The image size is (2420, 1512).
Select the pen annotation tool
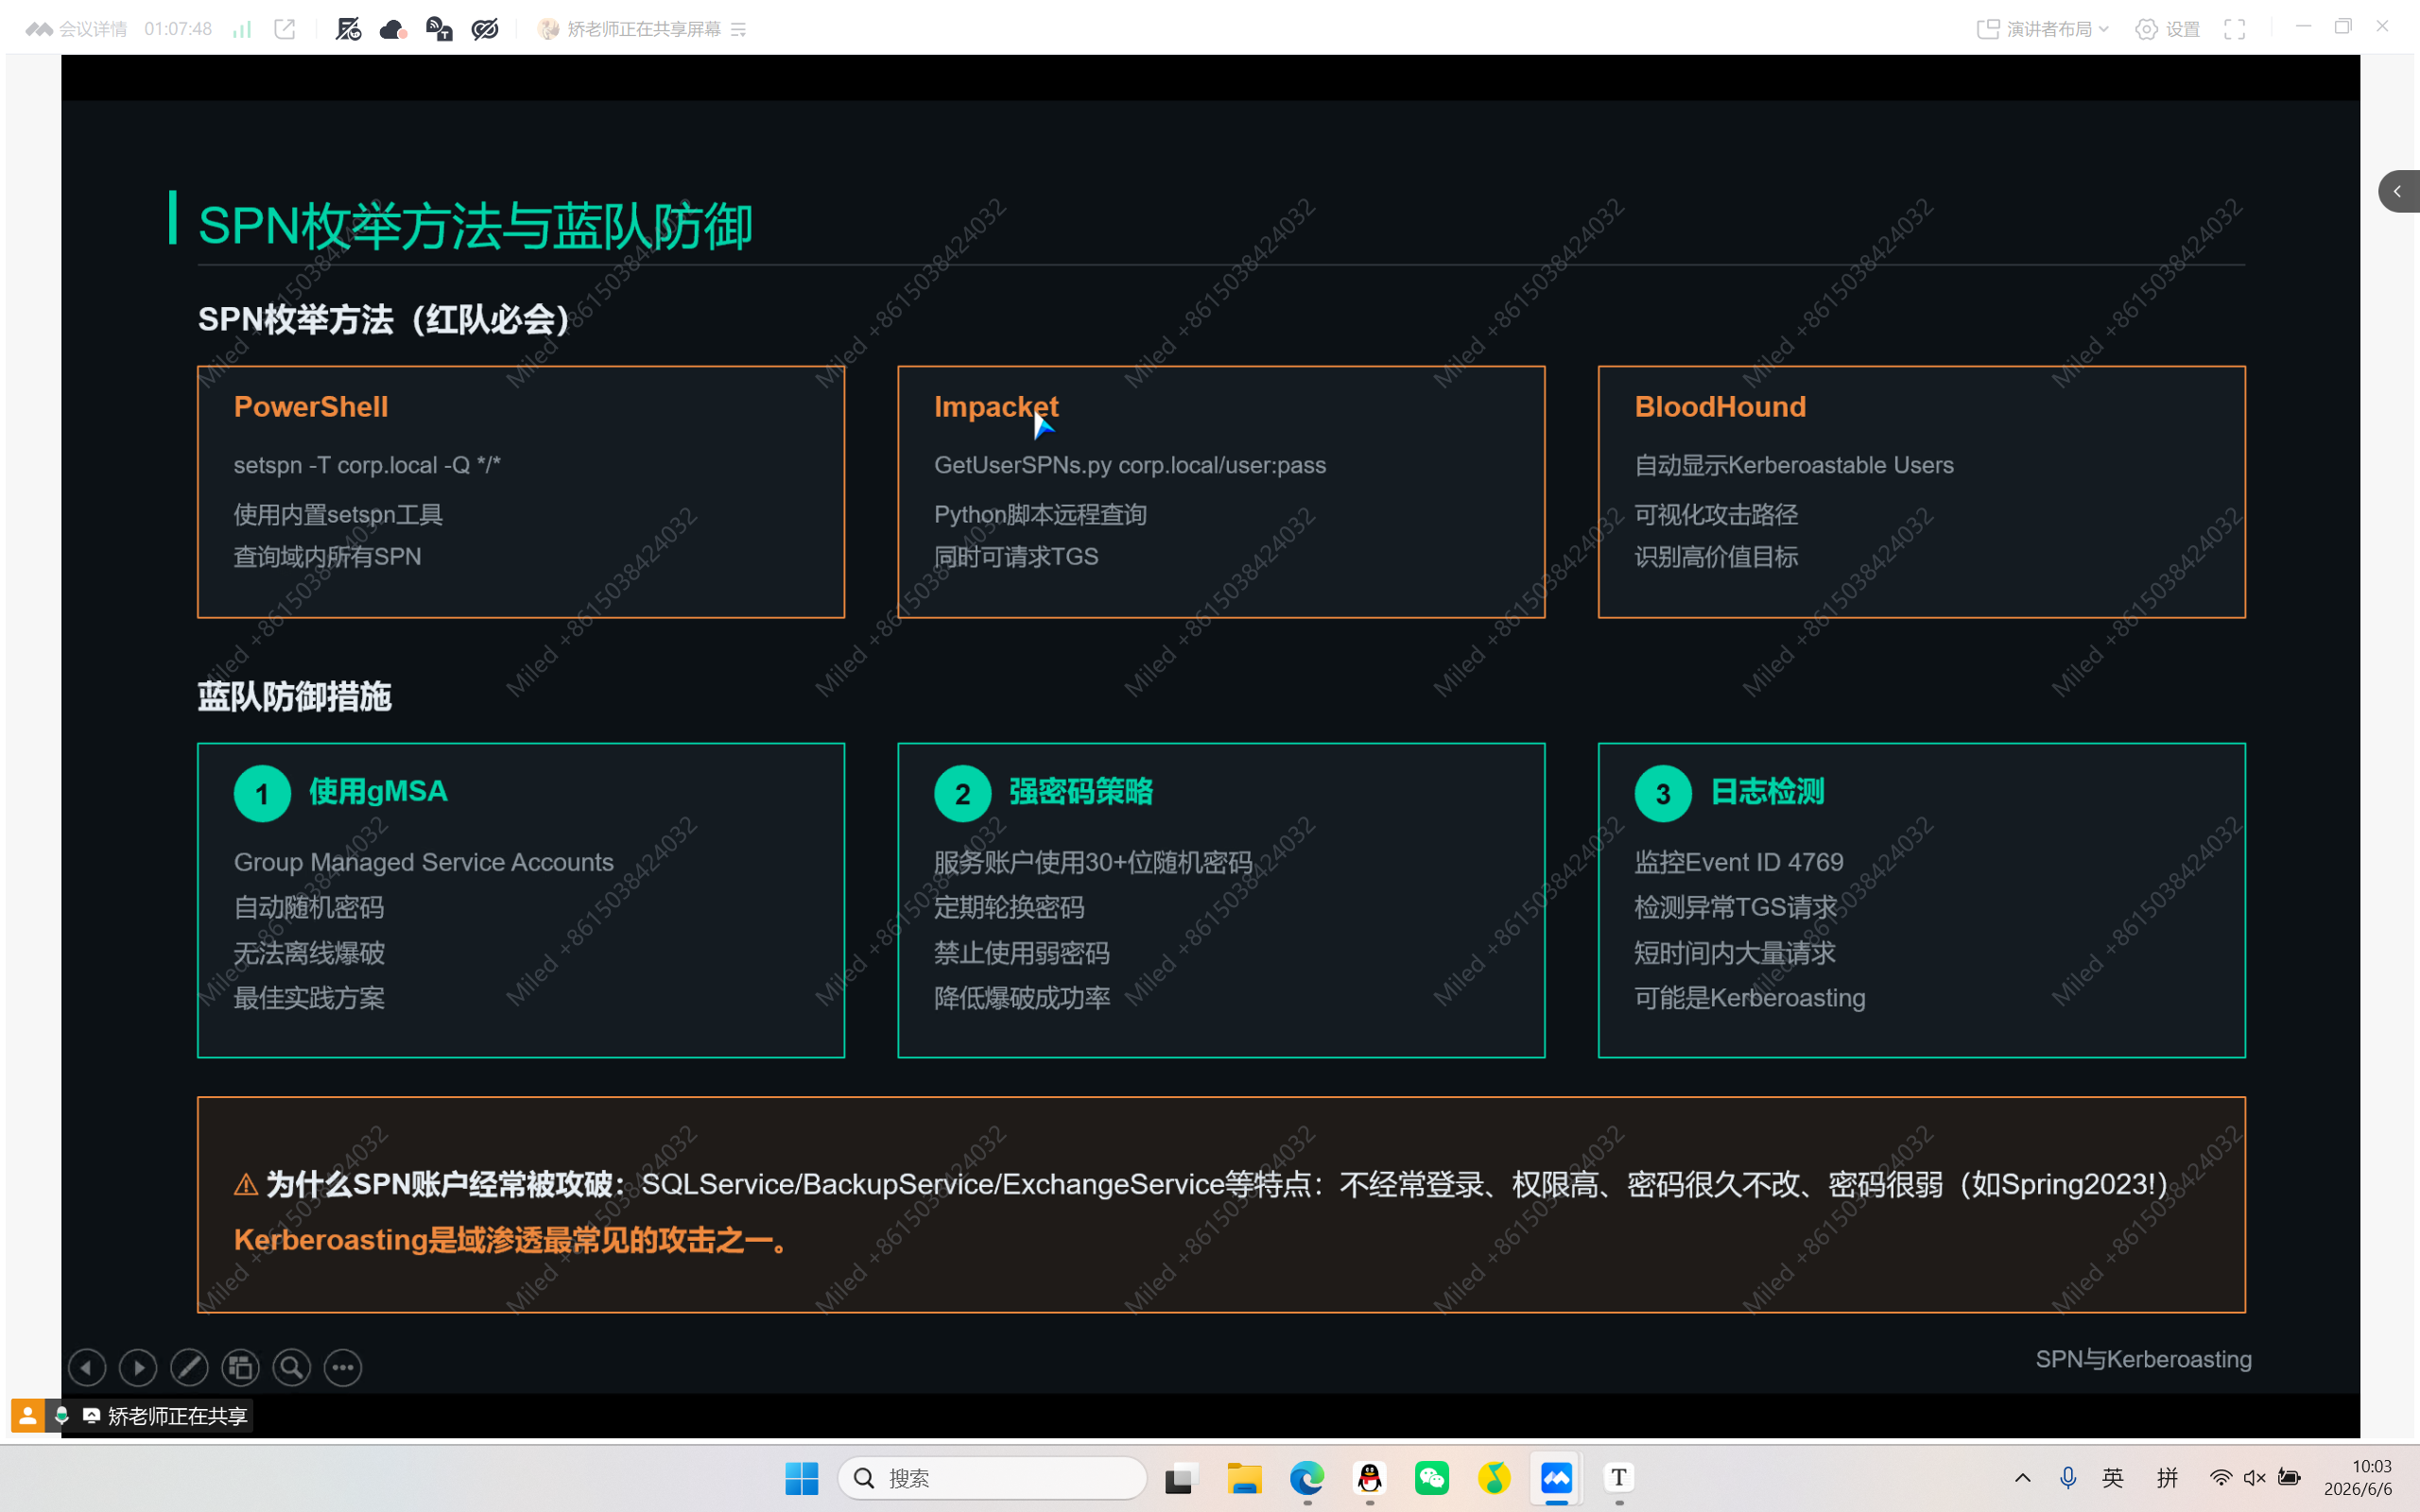click(x=189, y=1367)
